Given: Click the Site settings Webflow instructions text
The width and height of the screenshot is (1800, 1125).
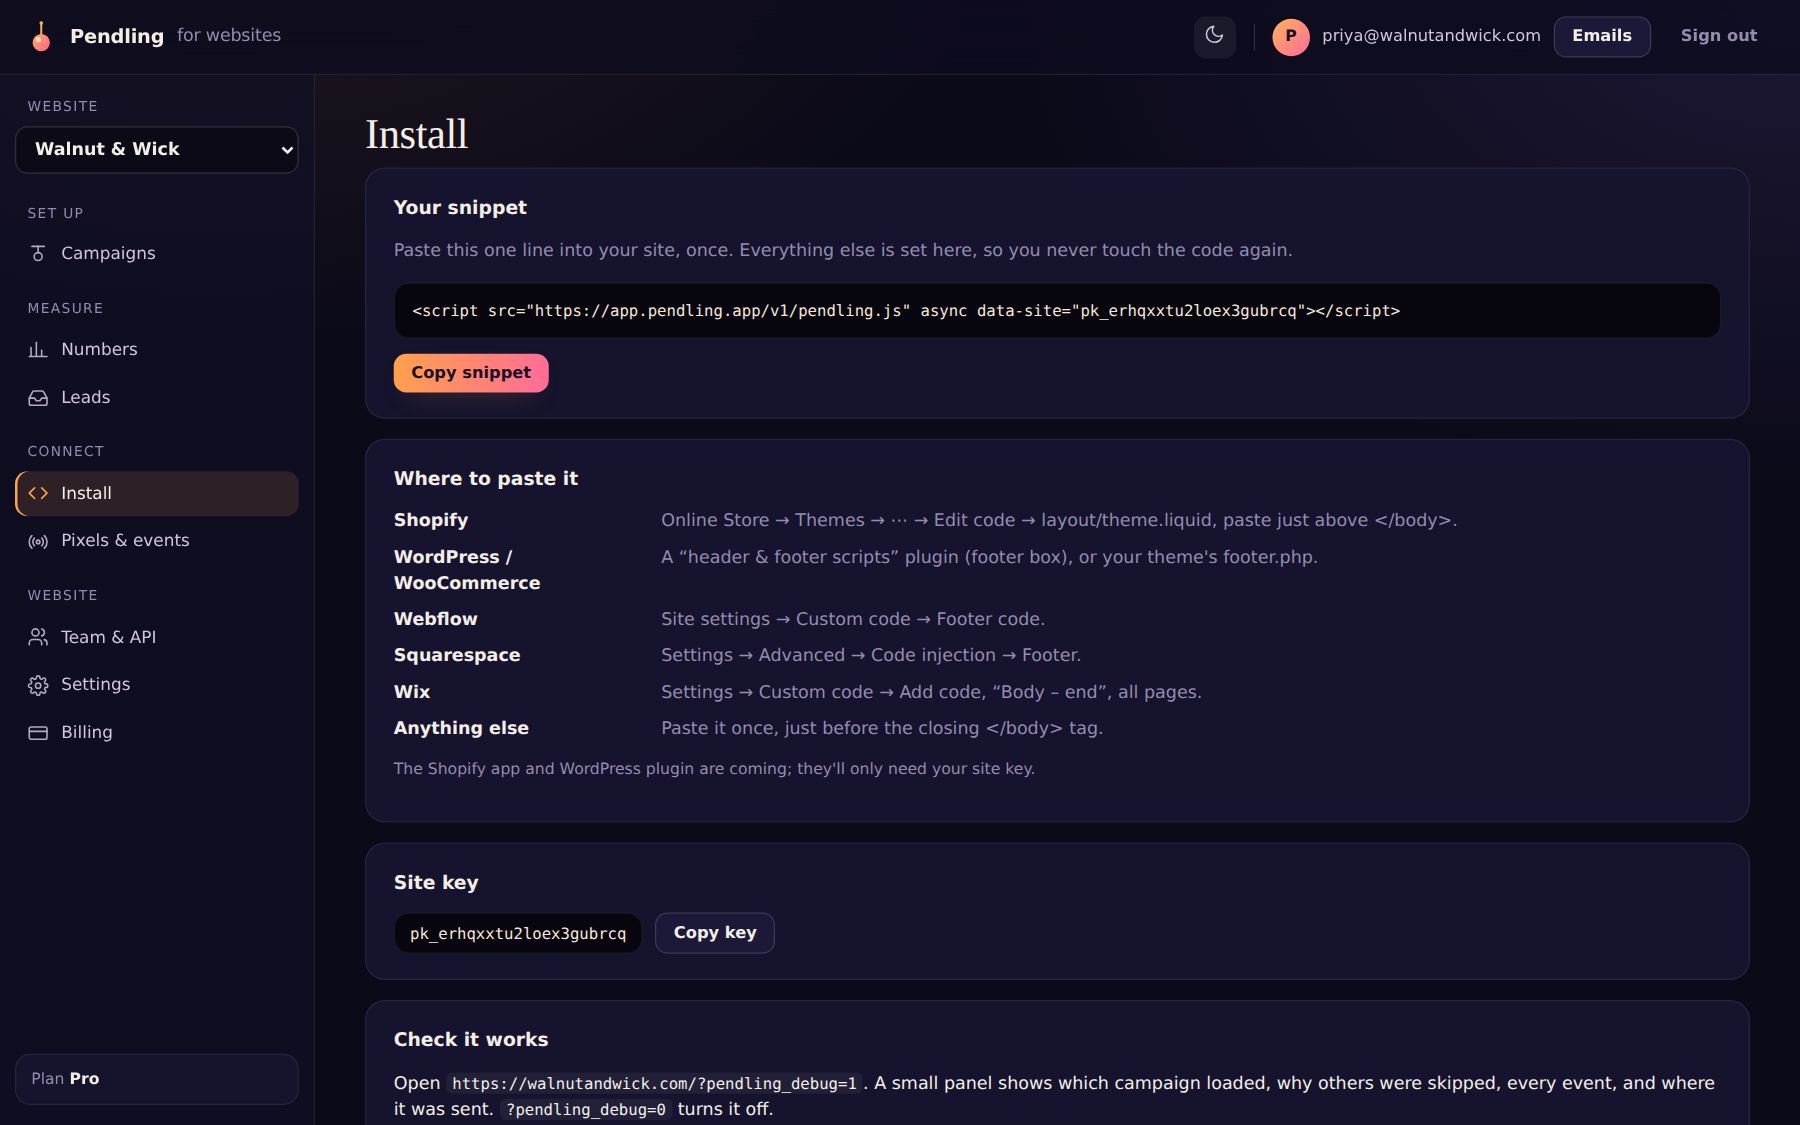Looking at the screenshot, I should 853,619.
